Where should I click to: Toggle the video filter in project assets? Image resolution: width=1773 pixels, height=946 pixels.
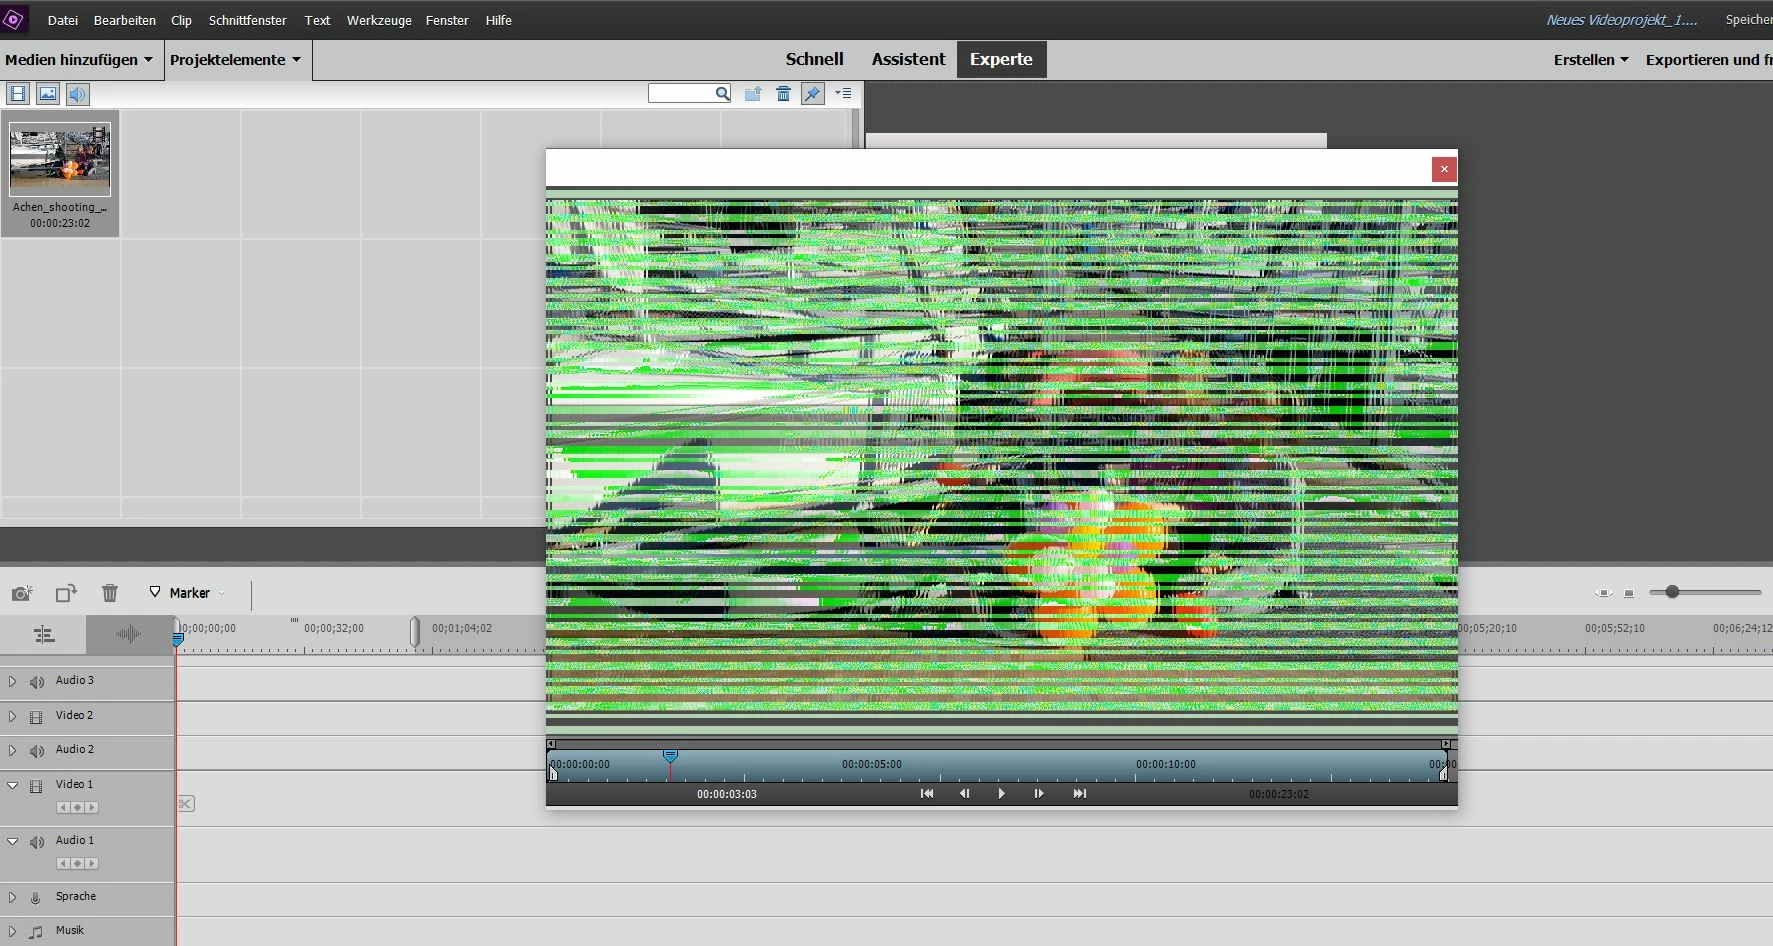tap(18, 94)
